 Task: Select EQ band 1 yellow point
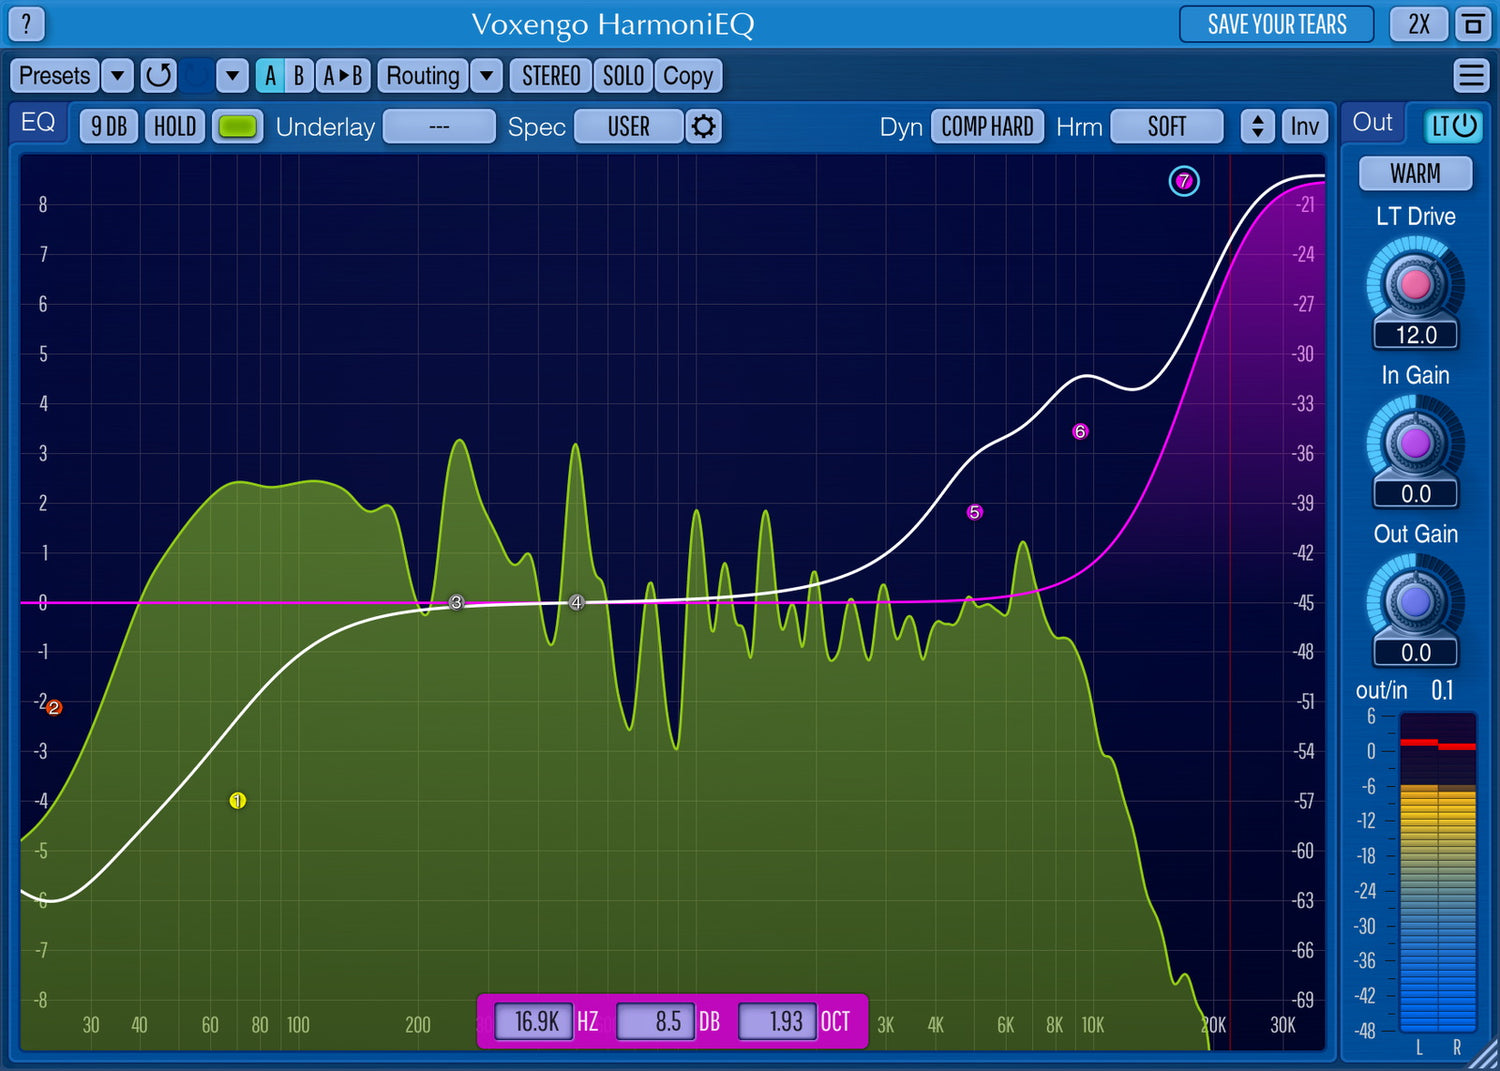[x=237, y=800]
